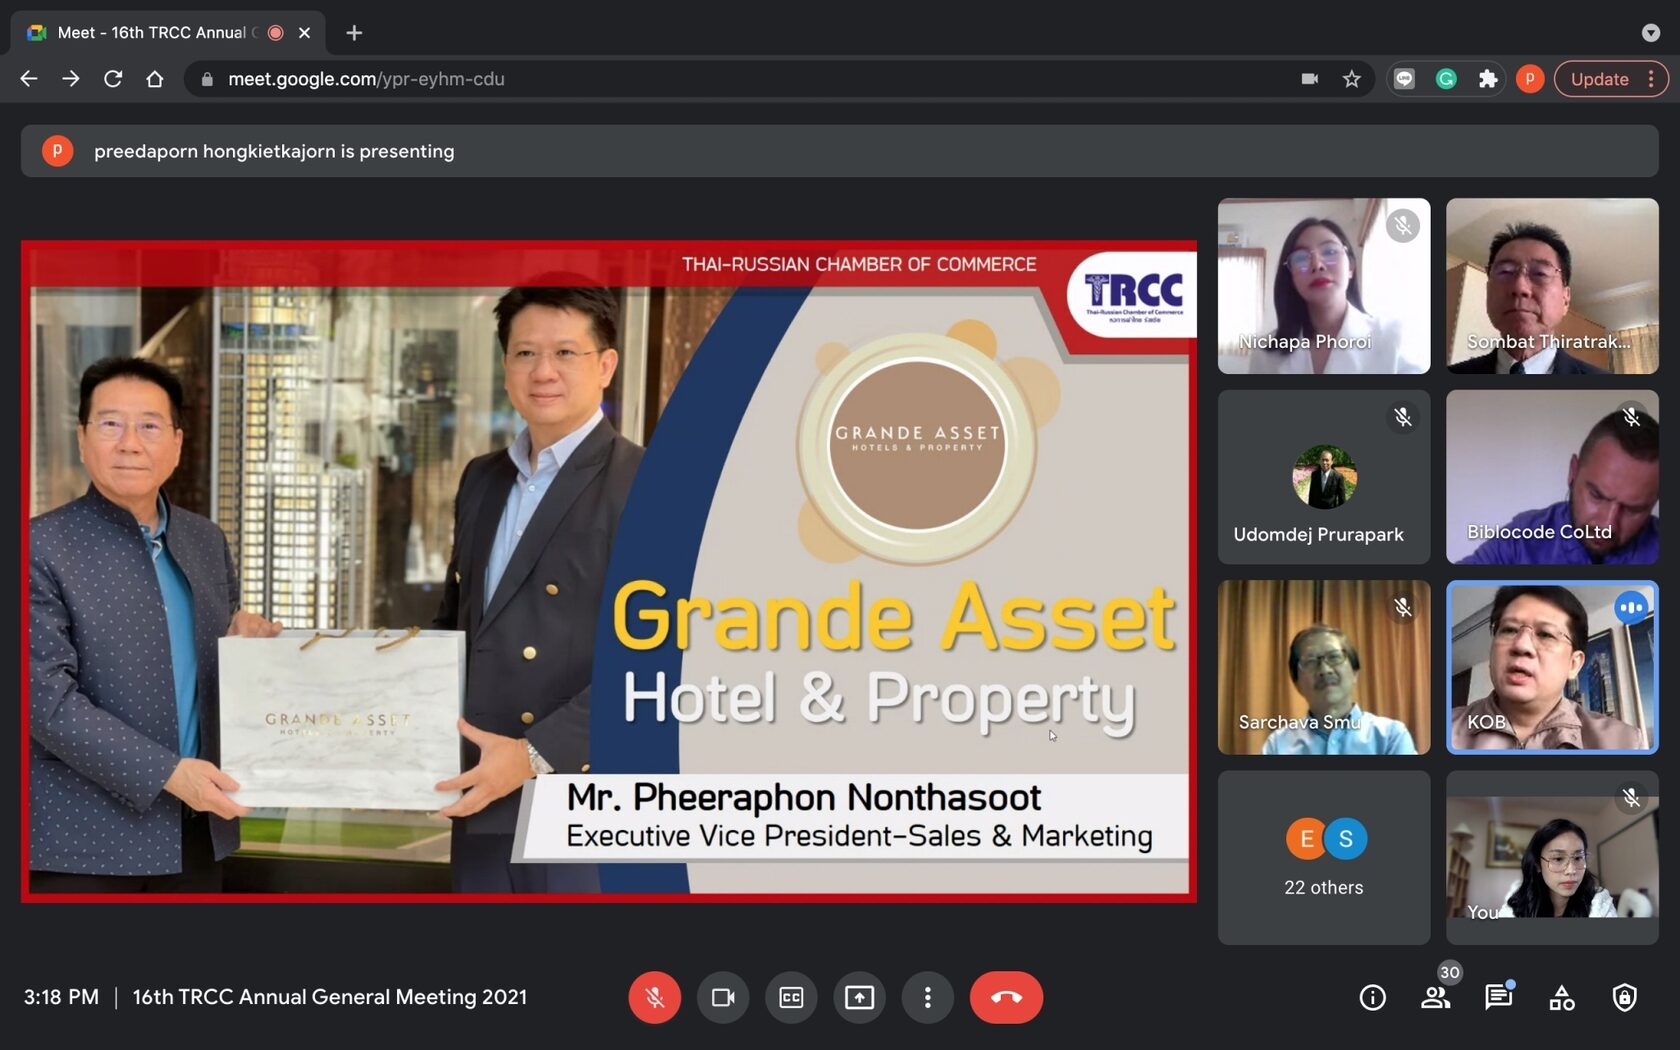Close the Meet browser tab
Screen dimensions: 1680x1050
tap(305, 33)
